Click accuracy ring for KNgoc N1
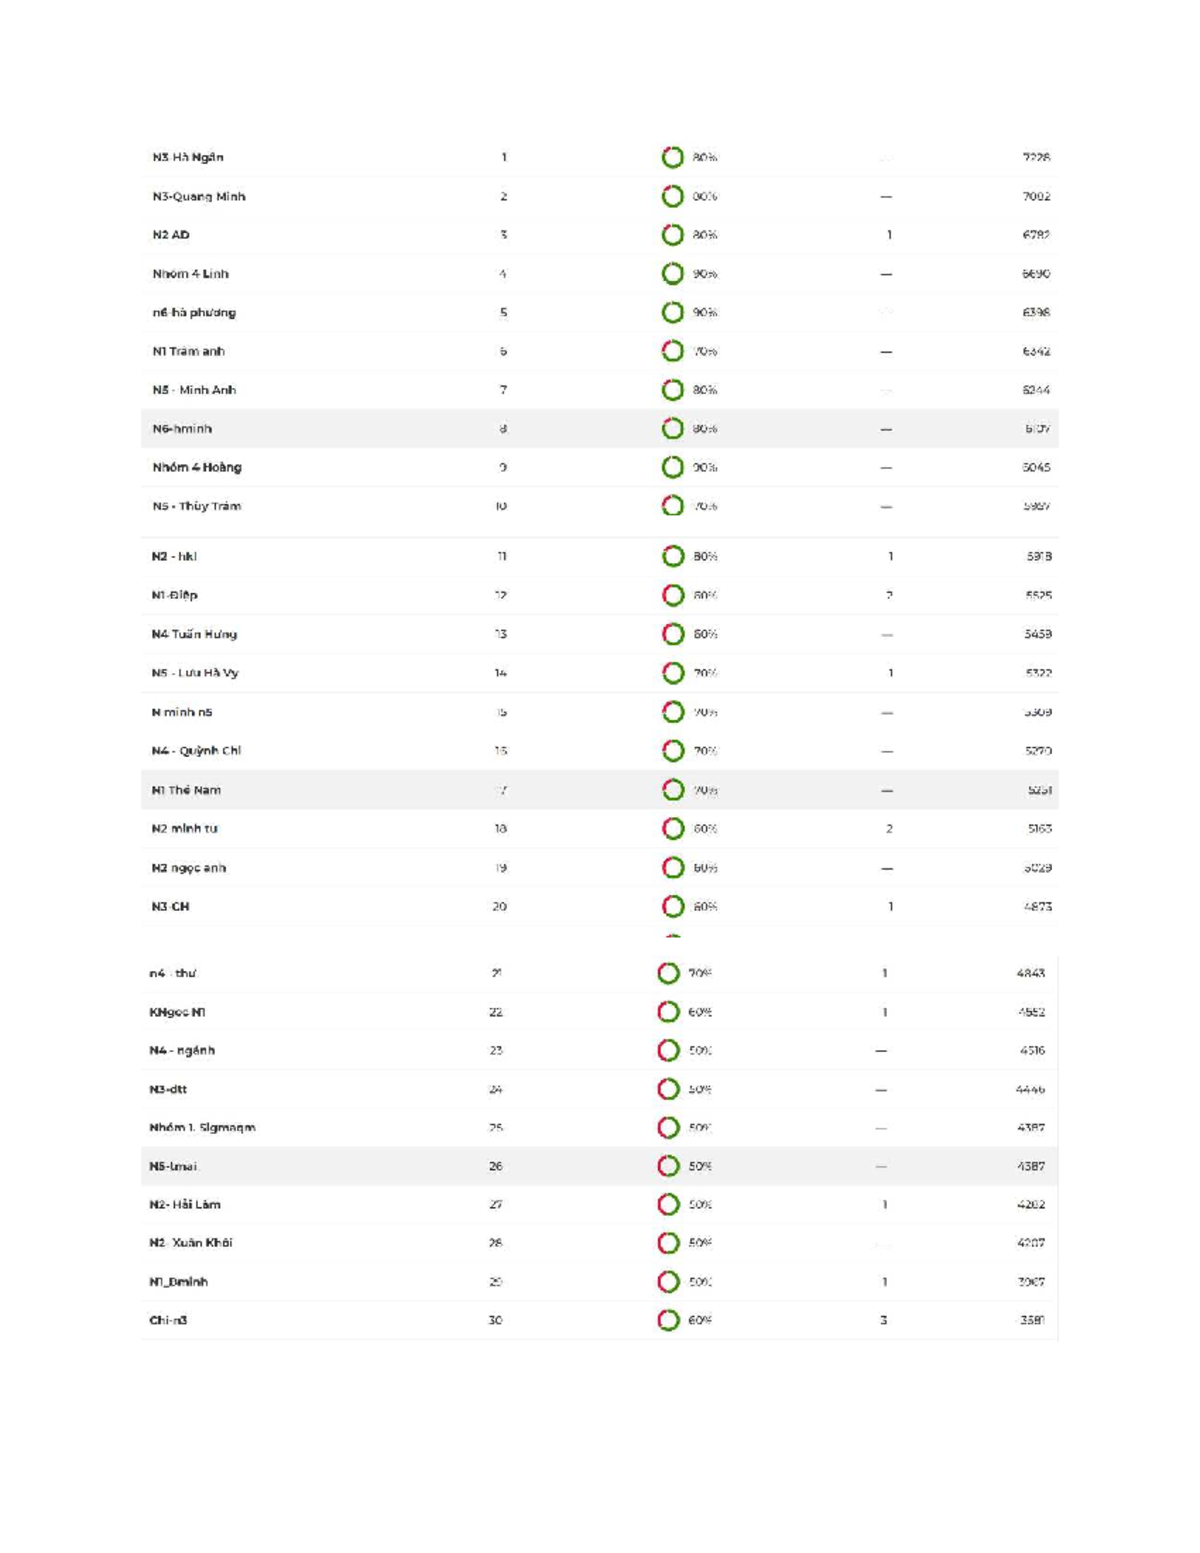 [x=668, y=1012]
